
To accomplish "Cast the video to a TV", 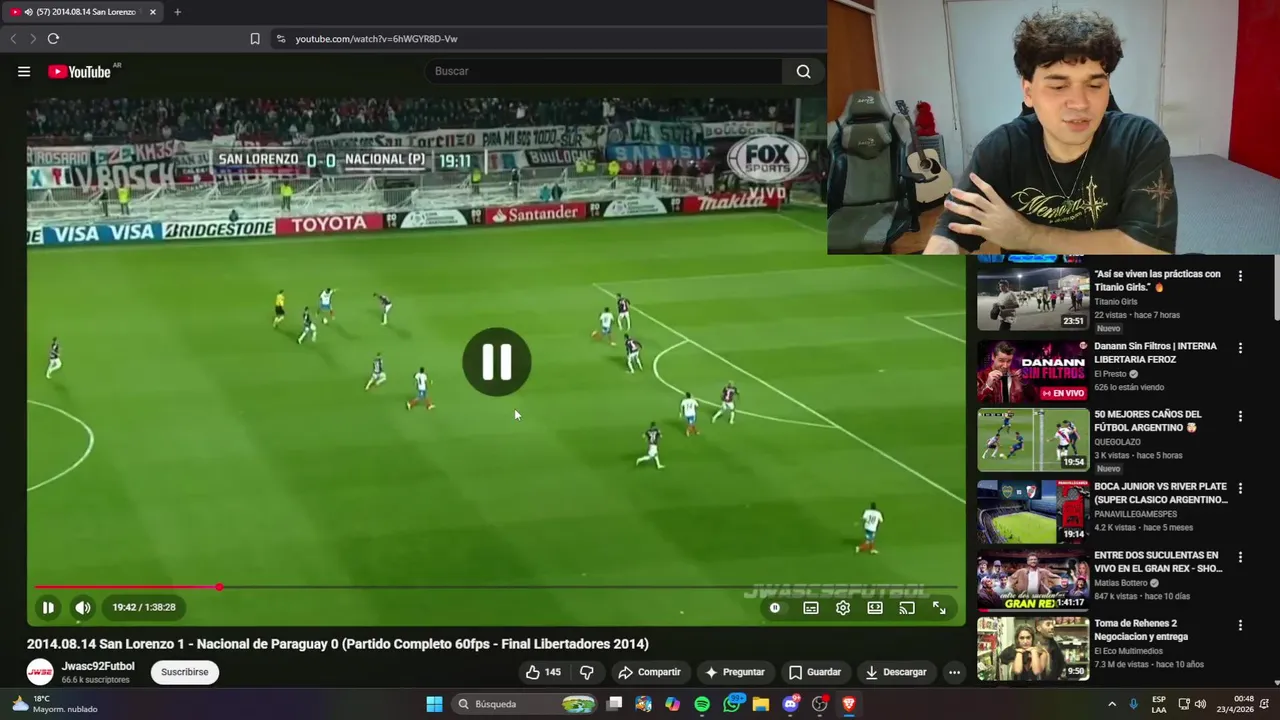I will (907, 607).
